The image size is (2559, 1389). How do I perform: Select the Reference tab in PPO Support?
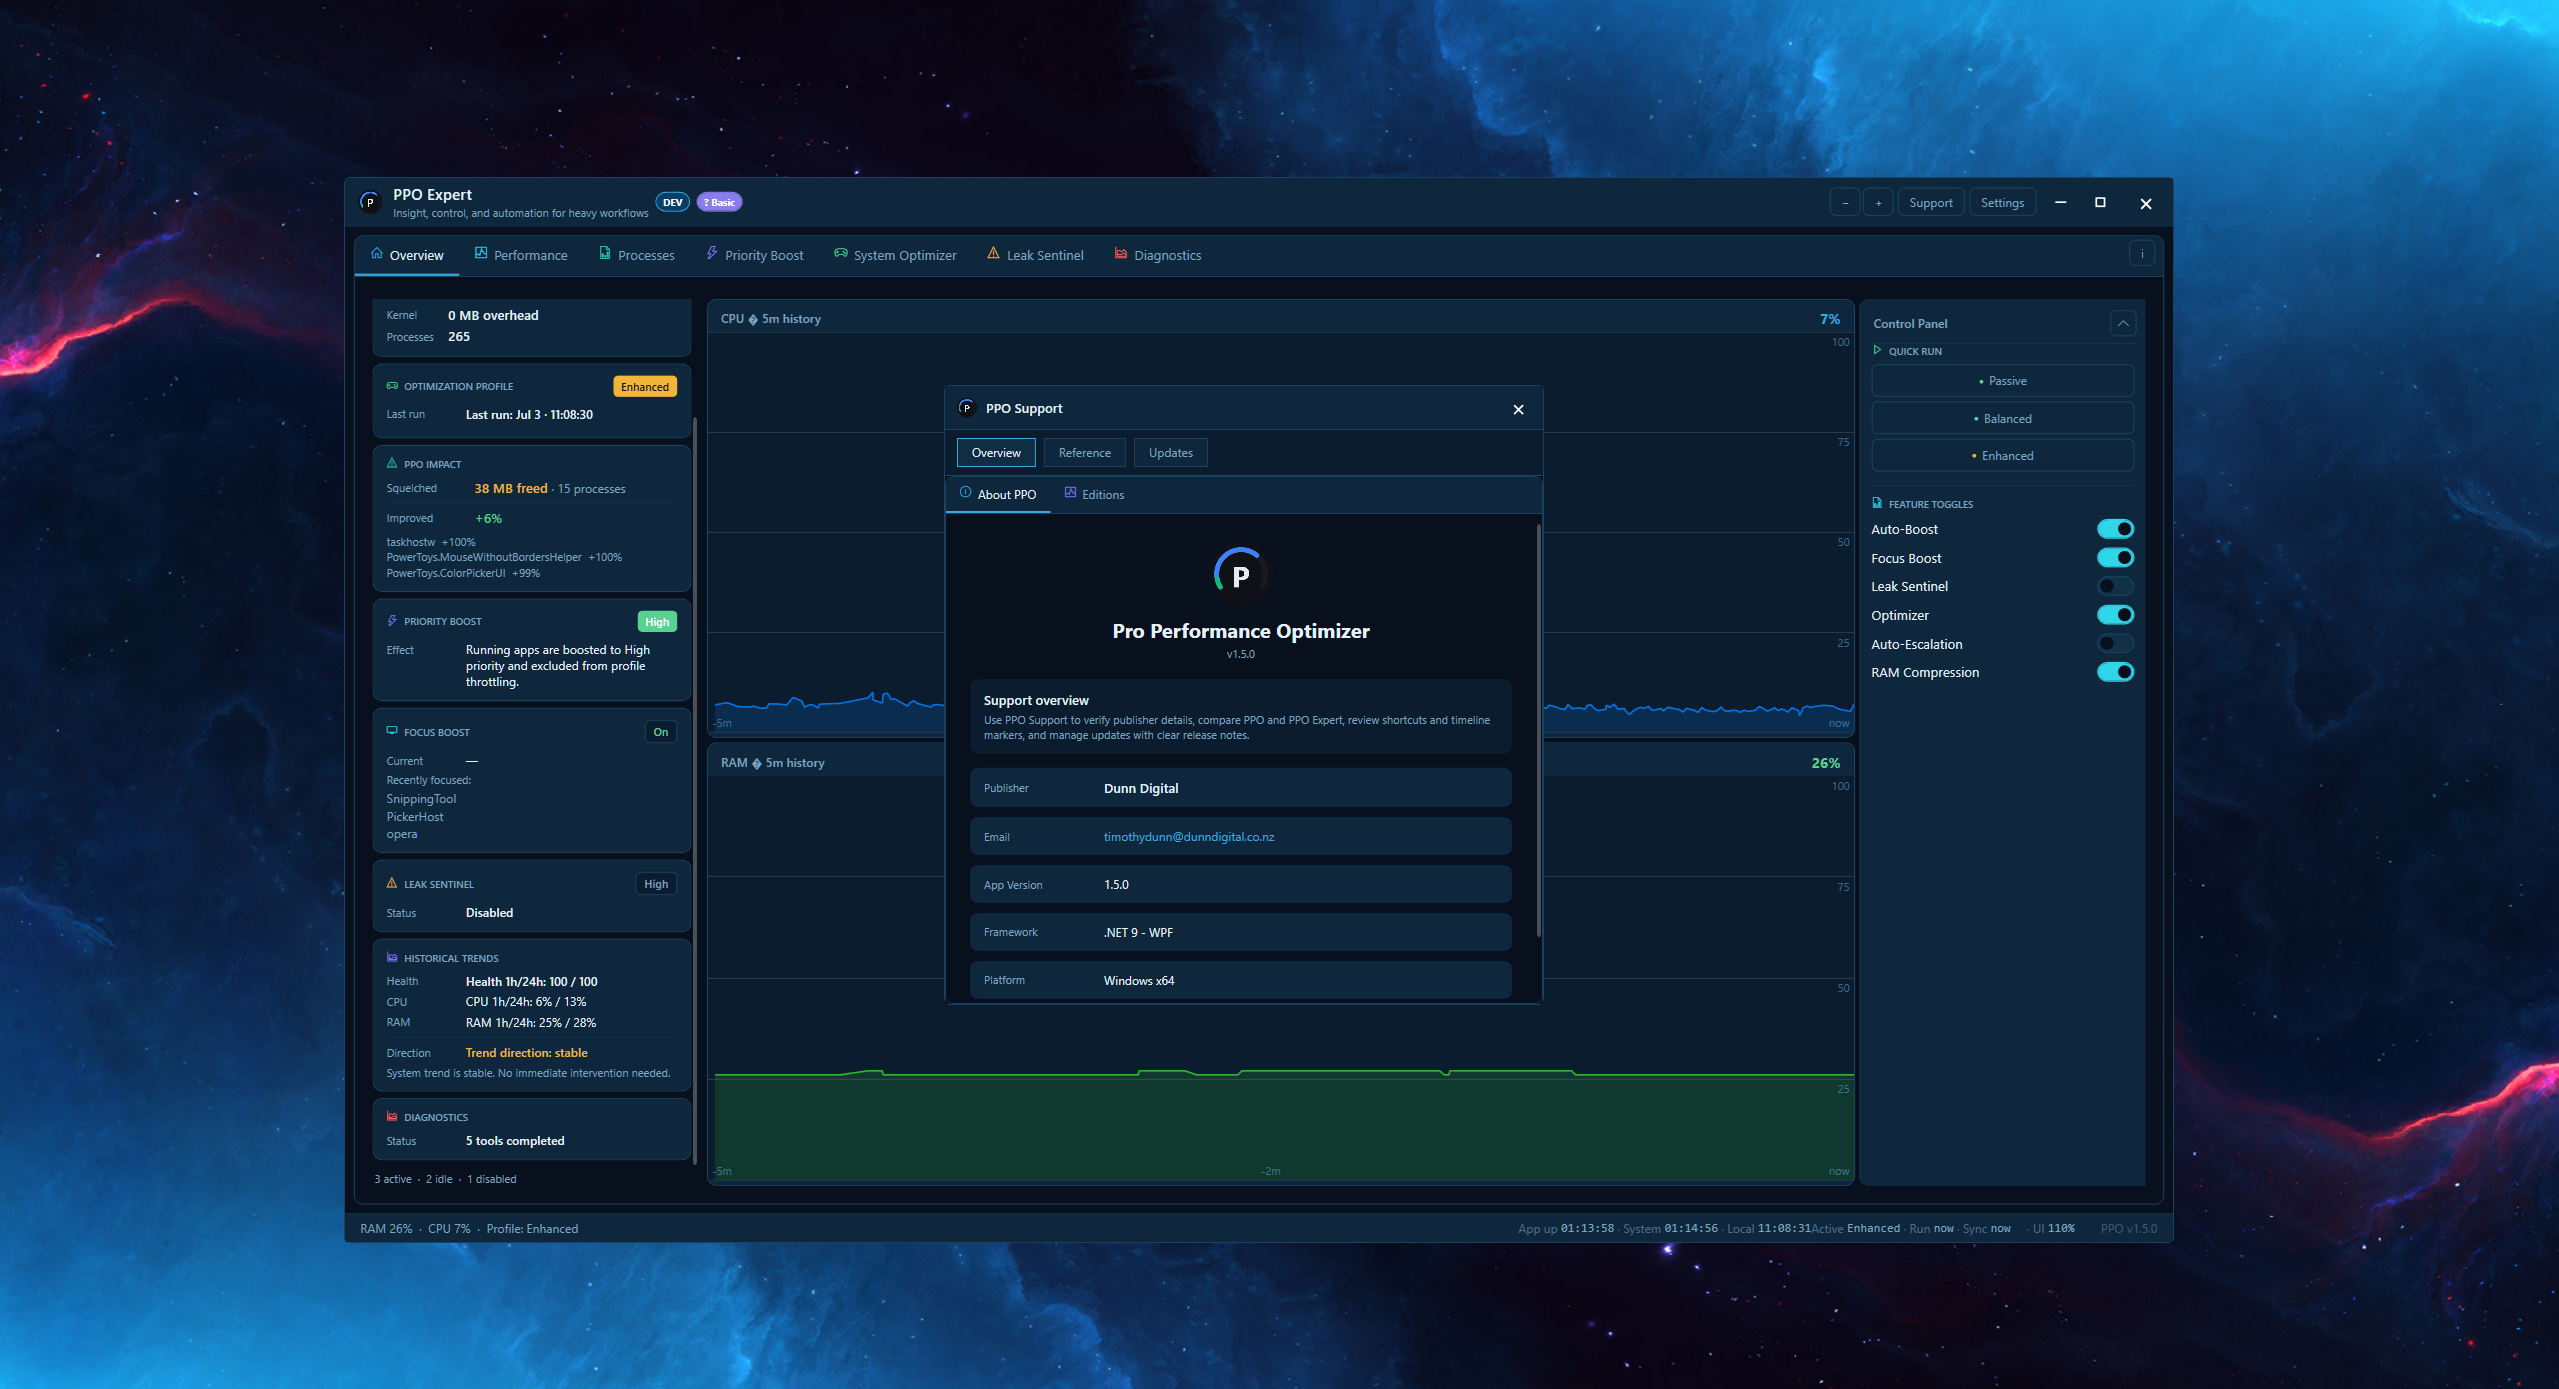pos(1084,453)
